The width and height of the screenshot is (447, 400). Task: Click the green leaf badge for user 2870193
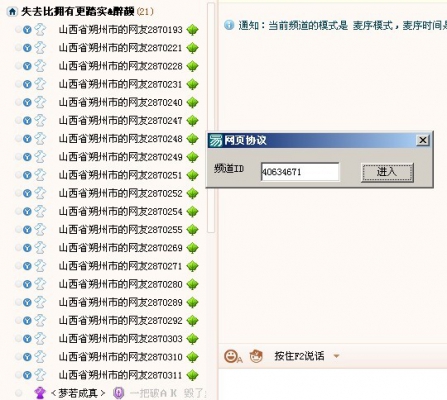pyautogui.click(x=192, y=30)
